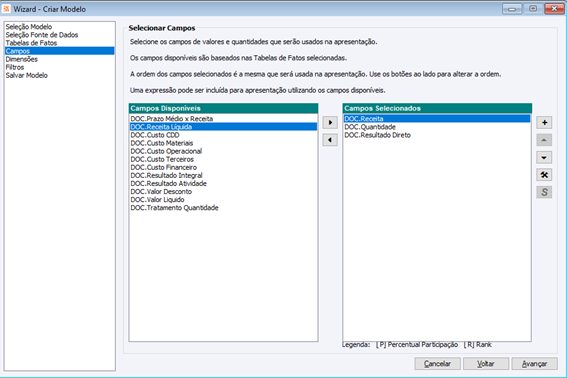Select DOC.Valor Desconto field
Image resolution: width=567 pixels, height=378 pixels.
[x=223, y=191]
